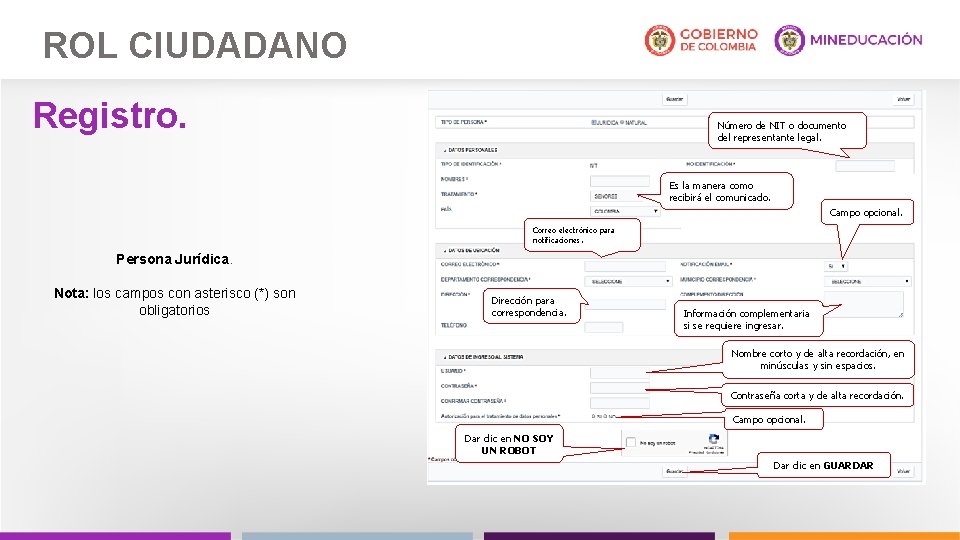The height and width of the screenshot is (540, 960).
Task: Focus the Nombres input field
Action: pos(620,181)
